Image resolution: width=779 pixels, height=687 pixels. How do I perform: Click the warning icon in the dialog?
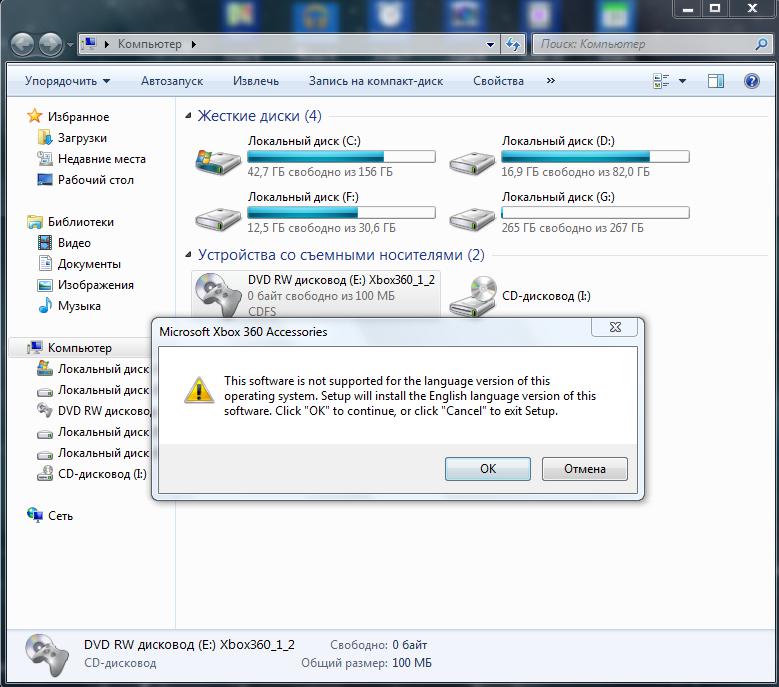pyautogui.click(x=199, y=390)
